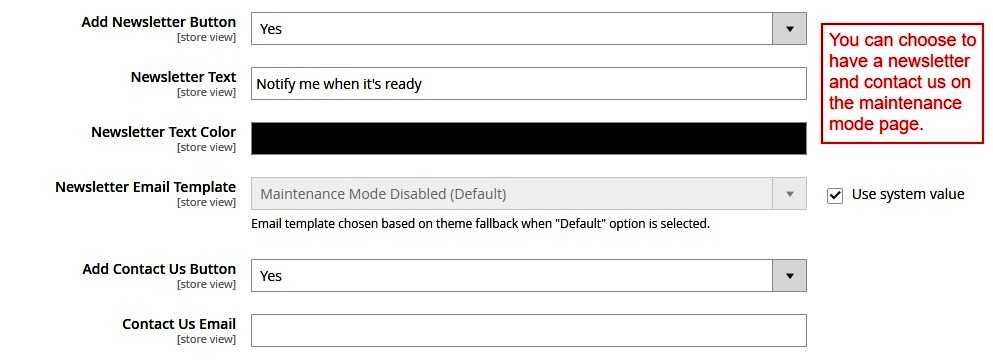Click the 'Use system value' label text

[x=908, y=194]
